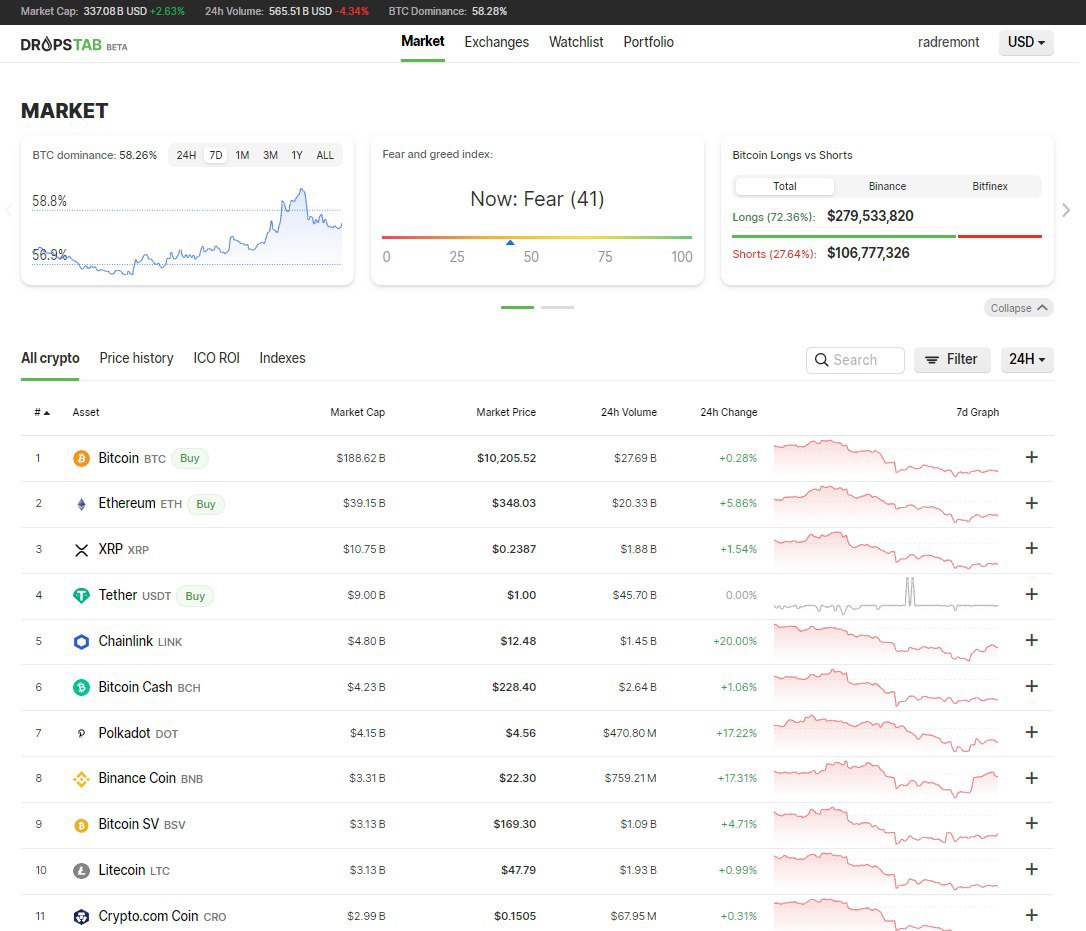The width and height of the screenshot is (1086, 931).
Task: Click the Crypto.com Coin logo icon
Action: [x=81, y=916]
